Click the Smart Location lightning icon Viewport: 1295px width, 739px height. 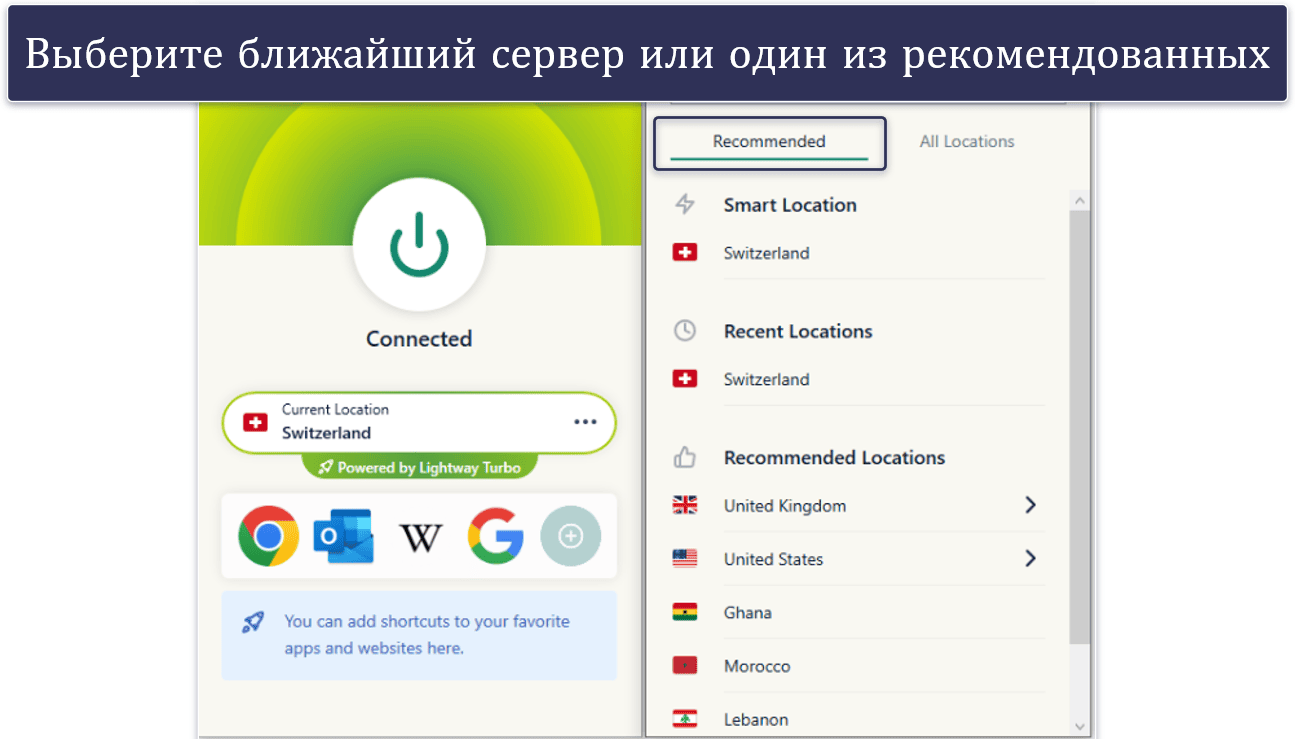point(685,204)
